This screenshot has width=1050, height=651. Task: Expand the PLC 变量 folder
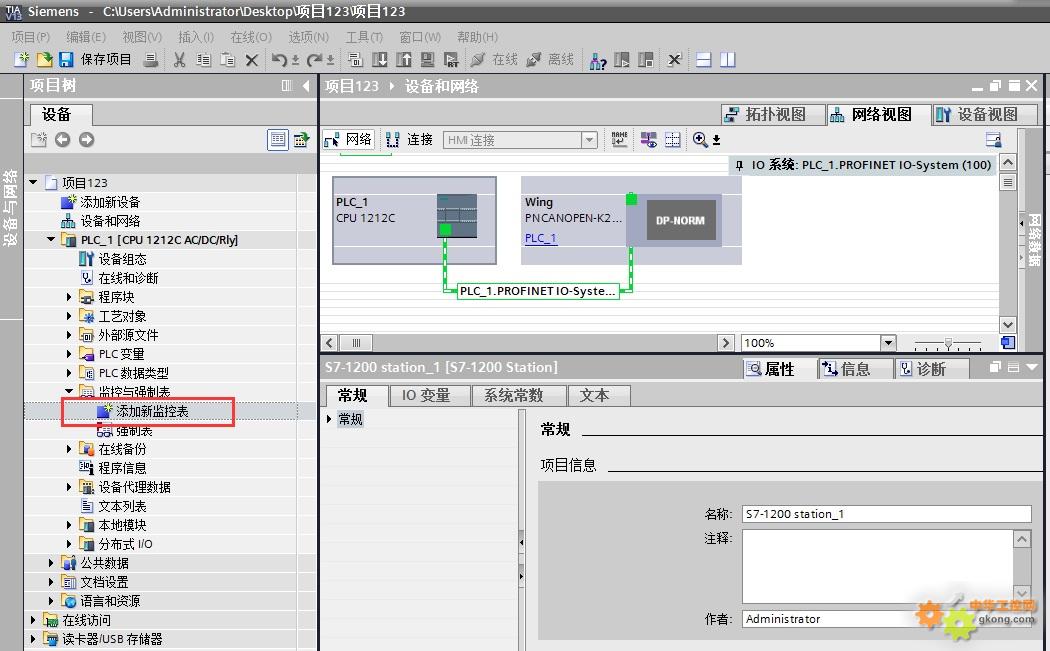(69, 354)
